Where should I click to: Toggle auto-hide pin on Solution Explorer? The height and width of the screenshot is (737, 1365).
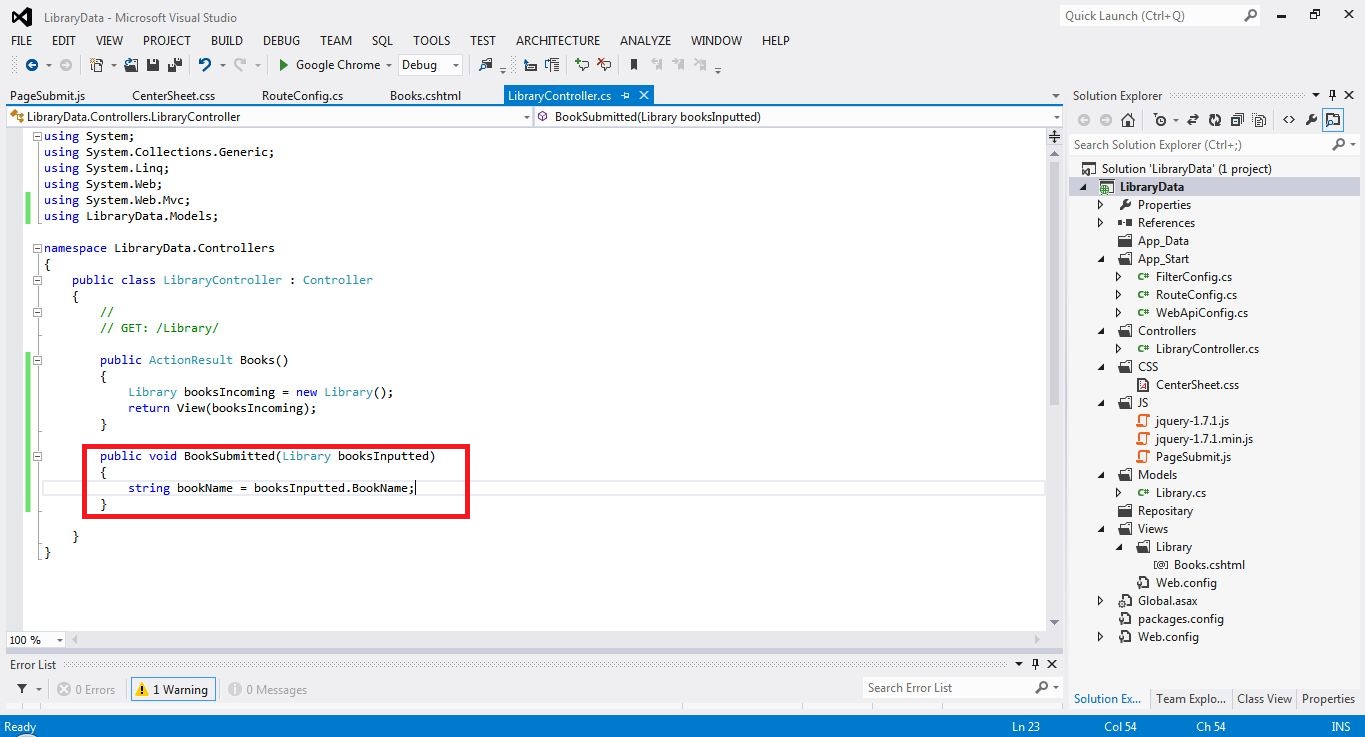[1333, 96]
